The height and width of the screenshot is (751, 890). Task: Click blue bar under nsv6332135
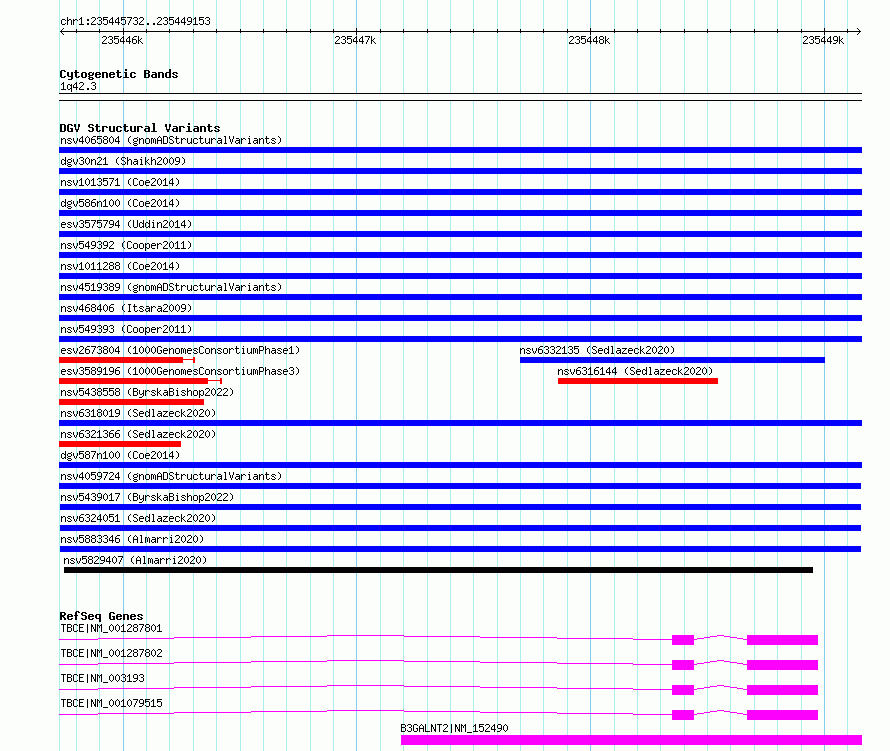672,360
